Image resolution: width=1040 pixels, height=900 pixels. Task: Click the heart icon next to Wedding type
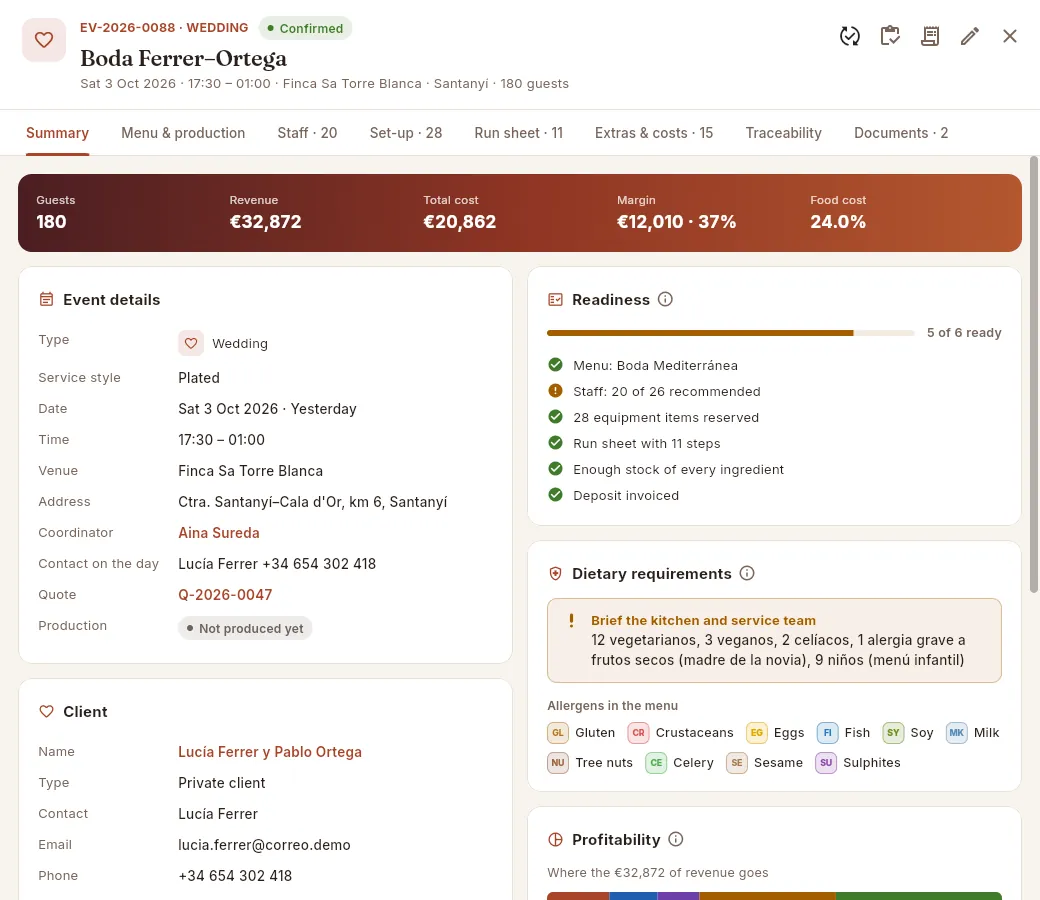click(x=190, y=343)
